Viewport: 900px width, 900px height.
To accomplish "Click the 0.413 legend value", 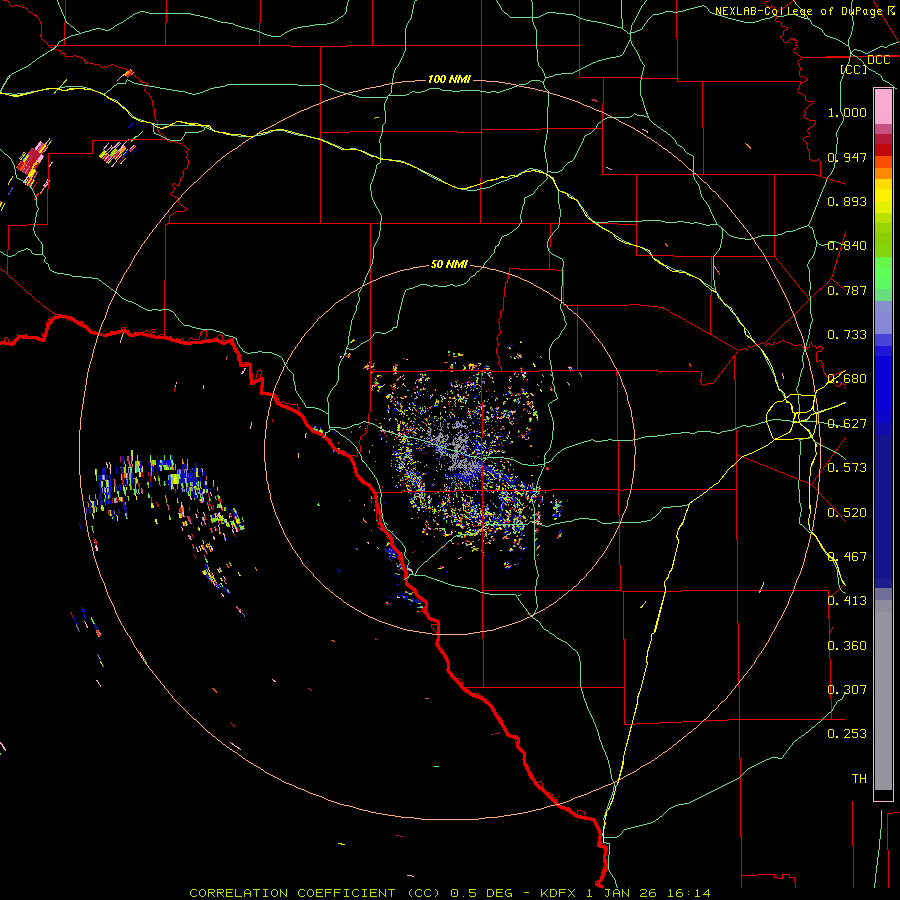I will point(847,601).
